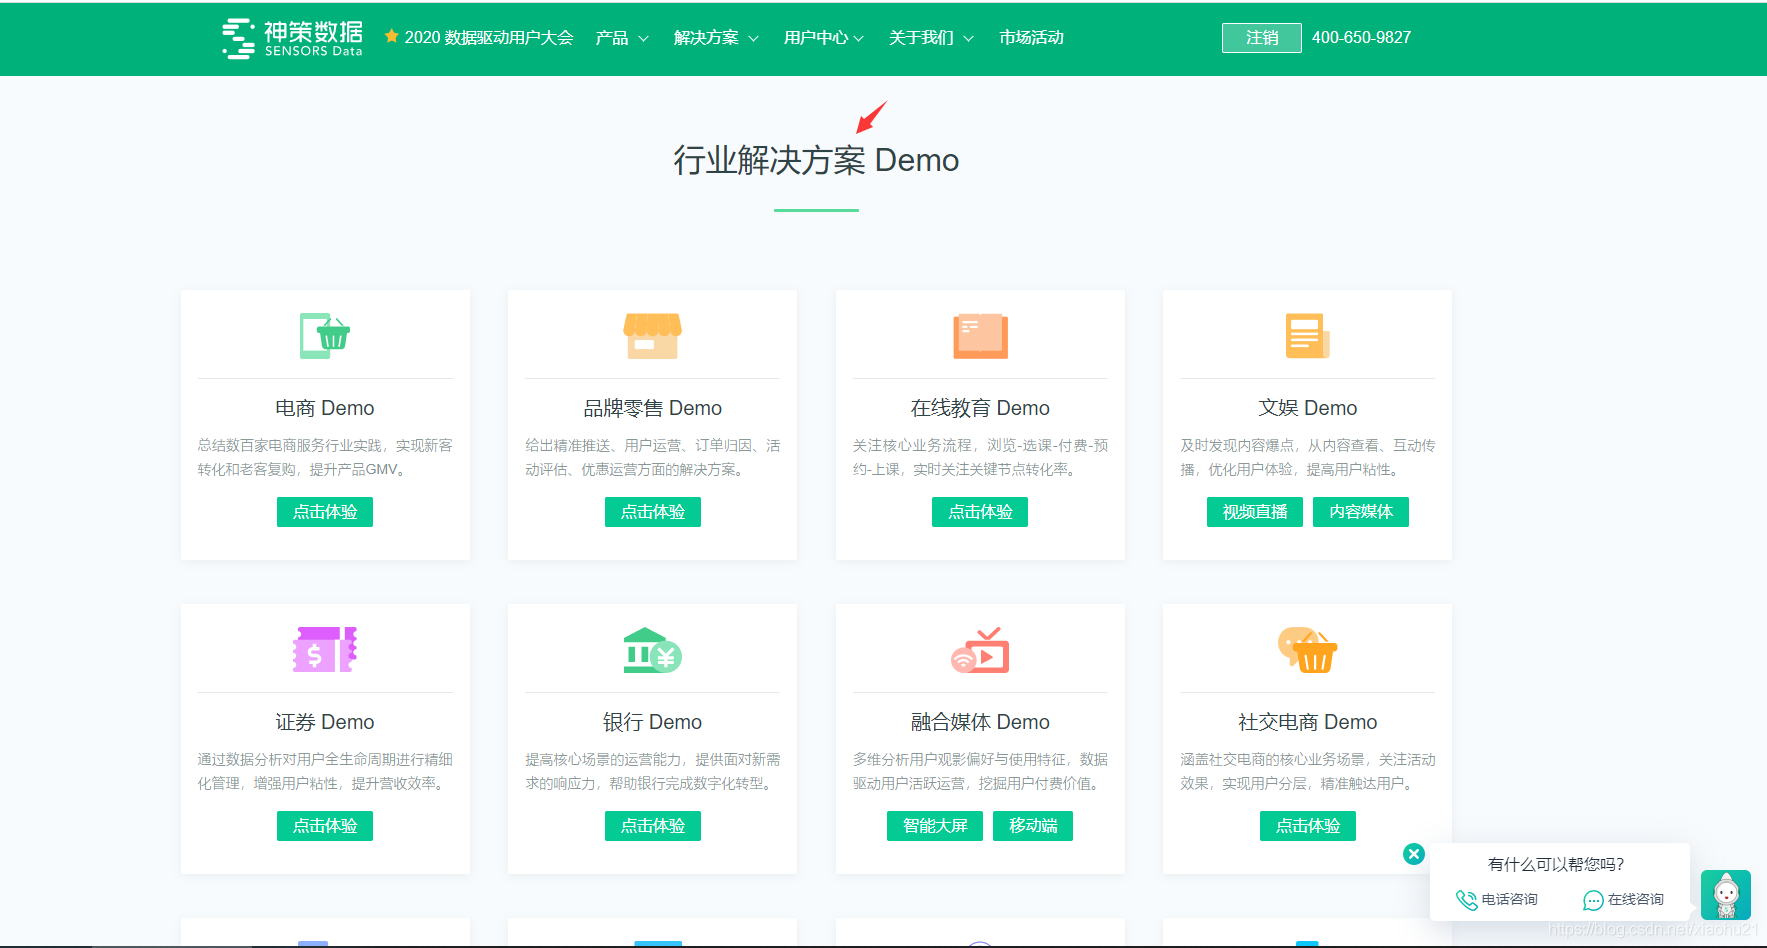Screen dimensions: 1767x948
Task: Select the 关于我们 navigation item
Action: [923, 38]
